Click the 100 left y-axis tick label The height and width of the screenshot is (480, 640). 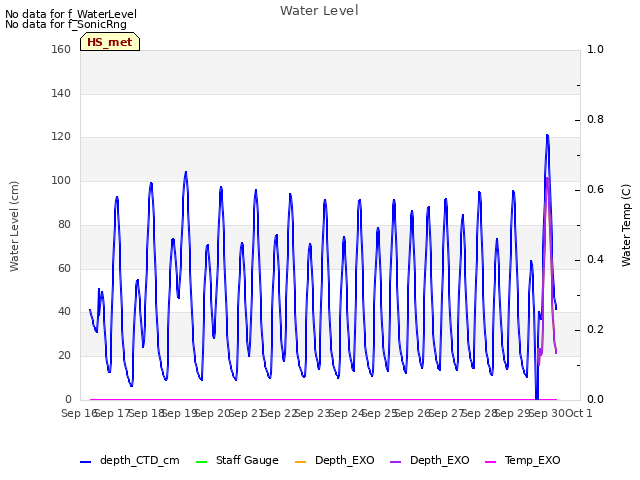(x=61, y=180)
